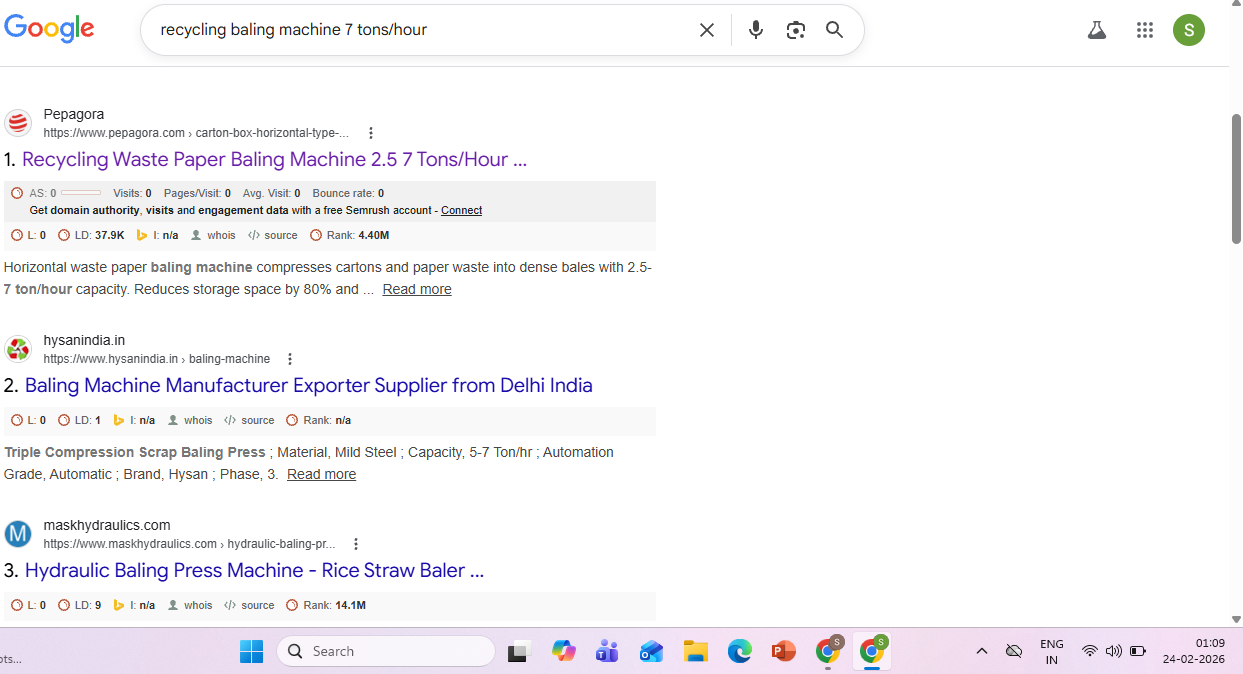Image resolution: width=1243 pixels, height=674 pixels.
Task: Click the scrollbar down arrow
Action: pyautogui.click(x=1236, y=620)
